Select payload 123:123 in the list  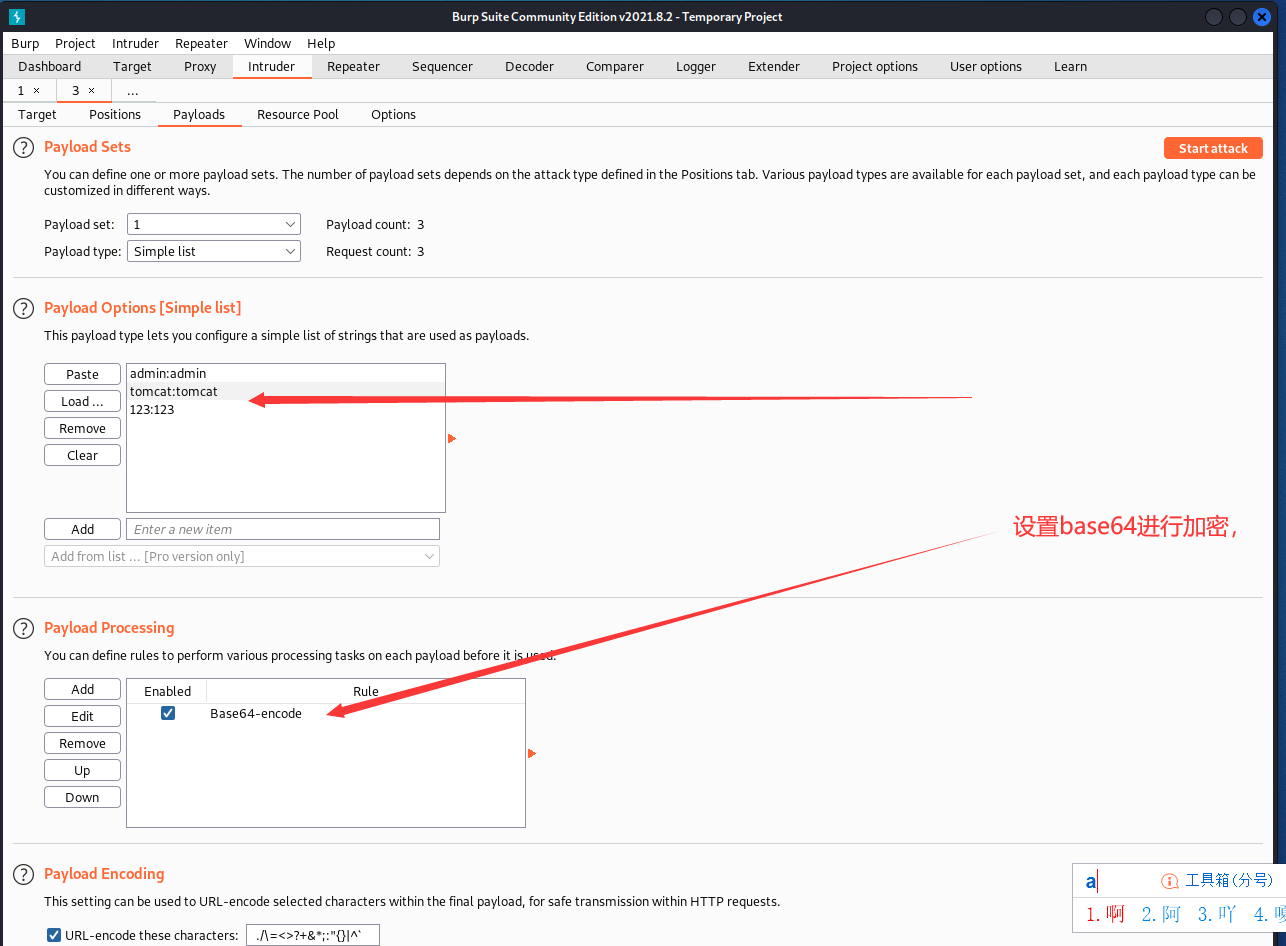[x=286, y=409]
